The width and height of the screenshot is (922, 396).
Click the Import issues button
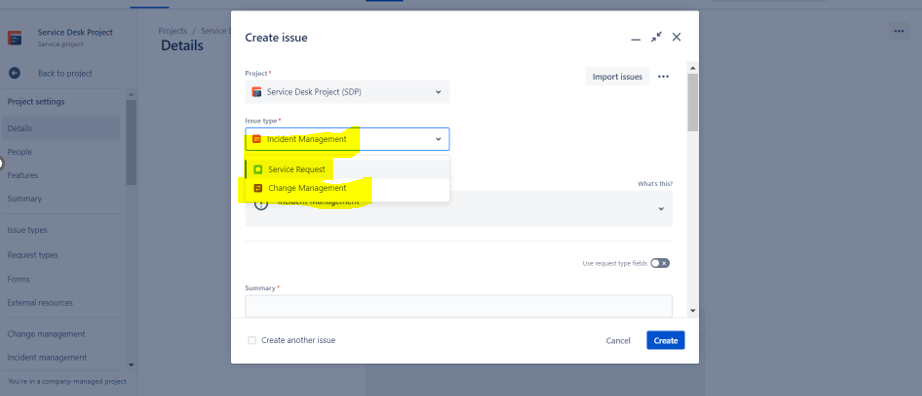pyautogui.click(x=617, y=76)
